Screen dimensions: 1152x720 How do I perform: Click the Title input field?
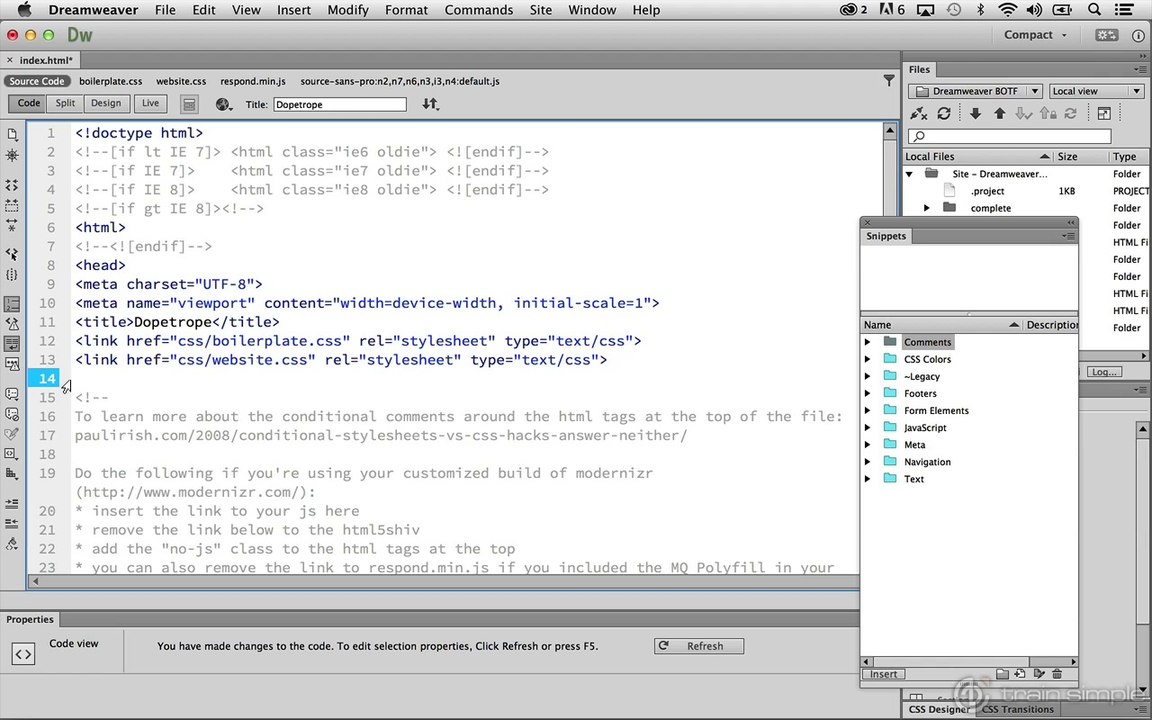click(339, 104)
